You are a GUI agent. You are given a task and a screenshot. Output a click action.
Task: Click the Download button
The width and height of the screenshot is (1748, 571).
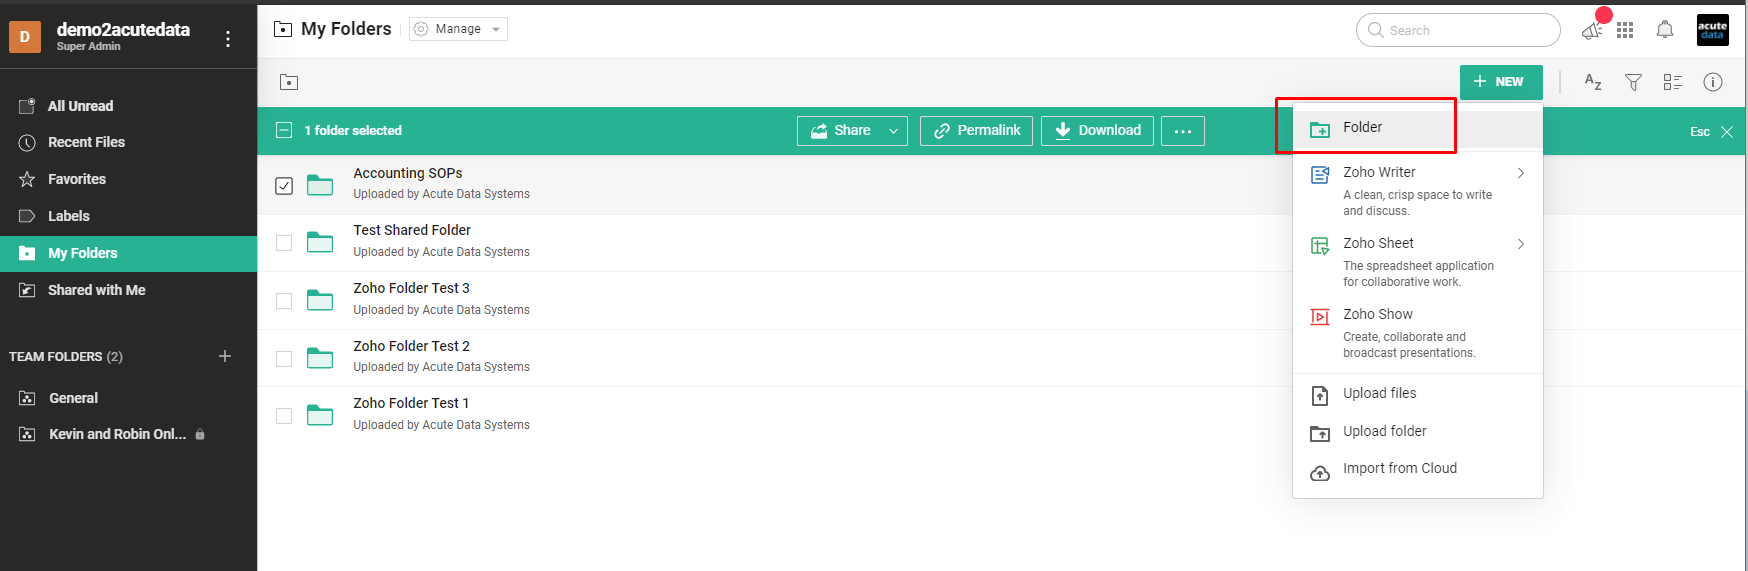1097,131
